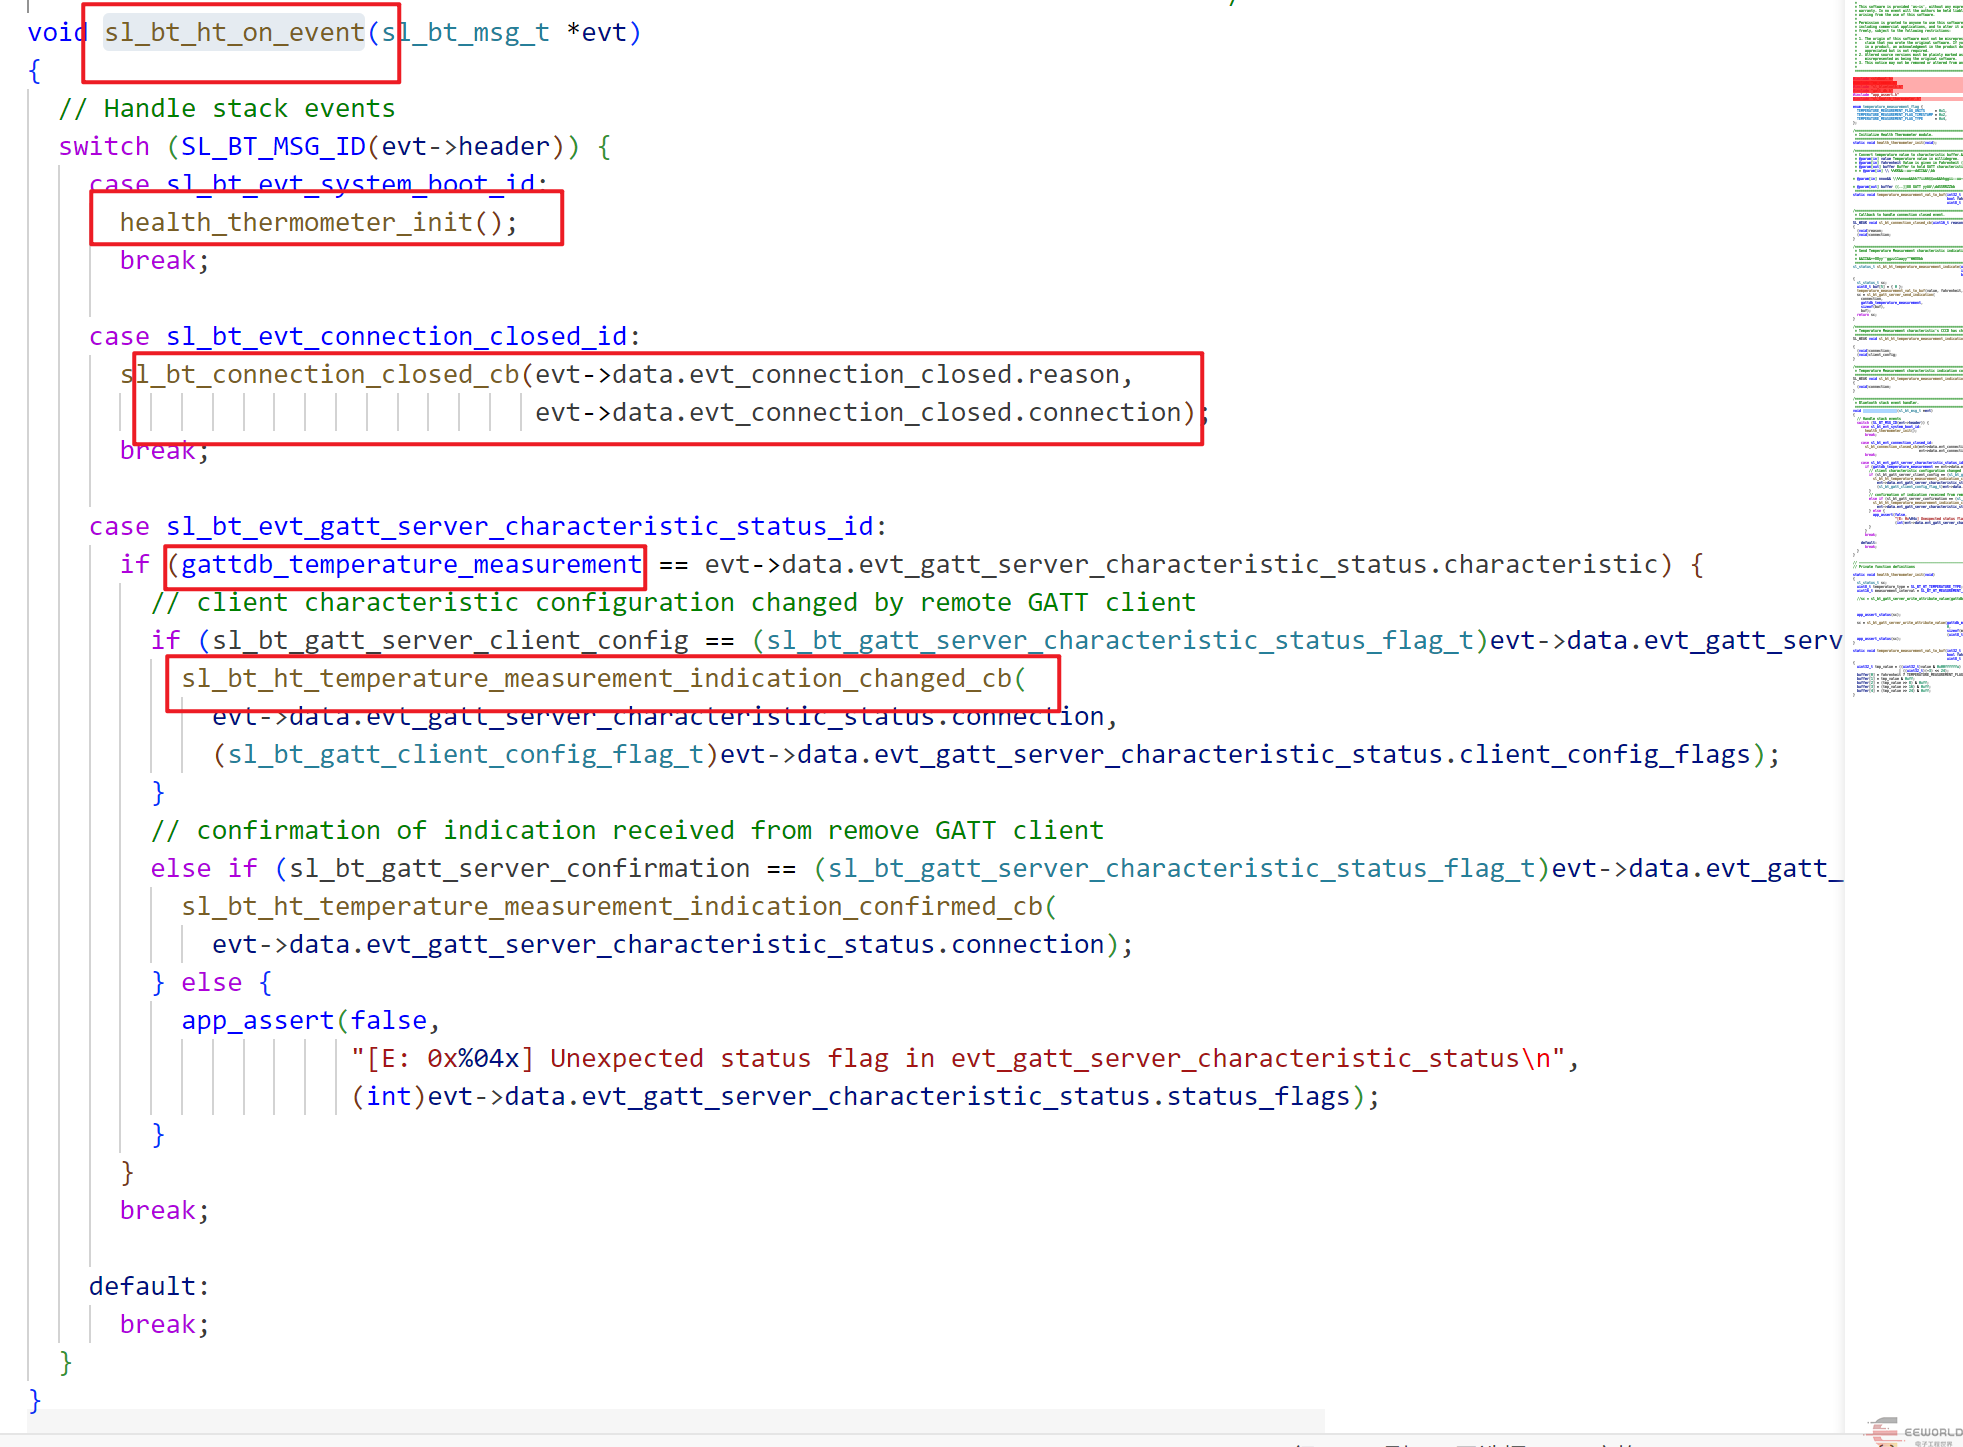Viewport: 1963px width, 1447px height.
Task: Click sl_bt_evt_gatt_server_characteristic_status_id case label
Action: point(520,527)
